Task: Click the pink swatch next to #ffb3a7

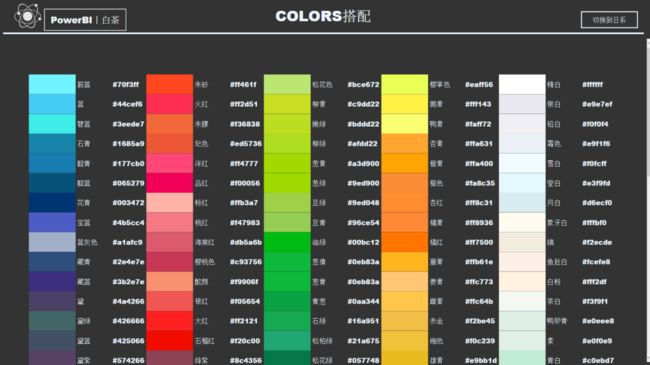Action: 170,202
